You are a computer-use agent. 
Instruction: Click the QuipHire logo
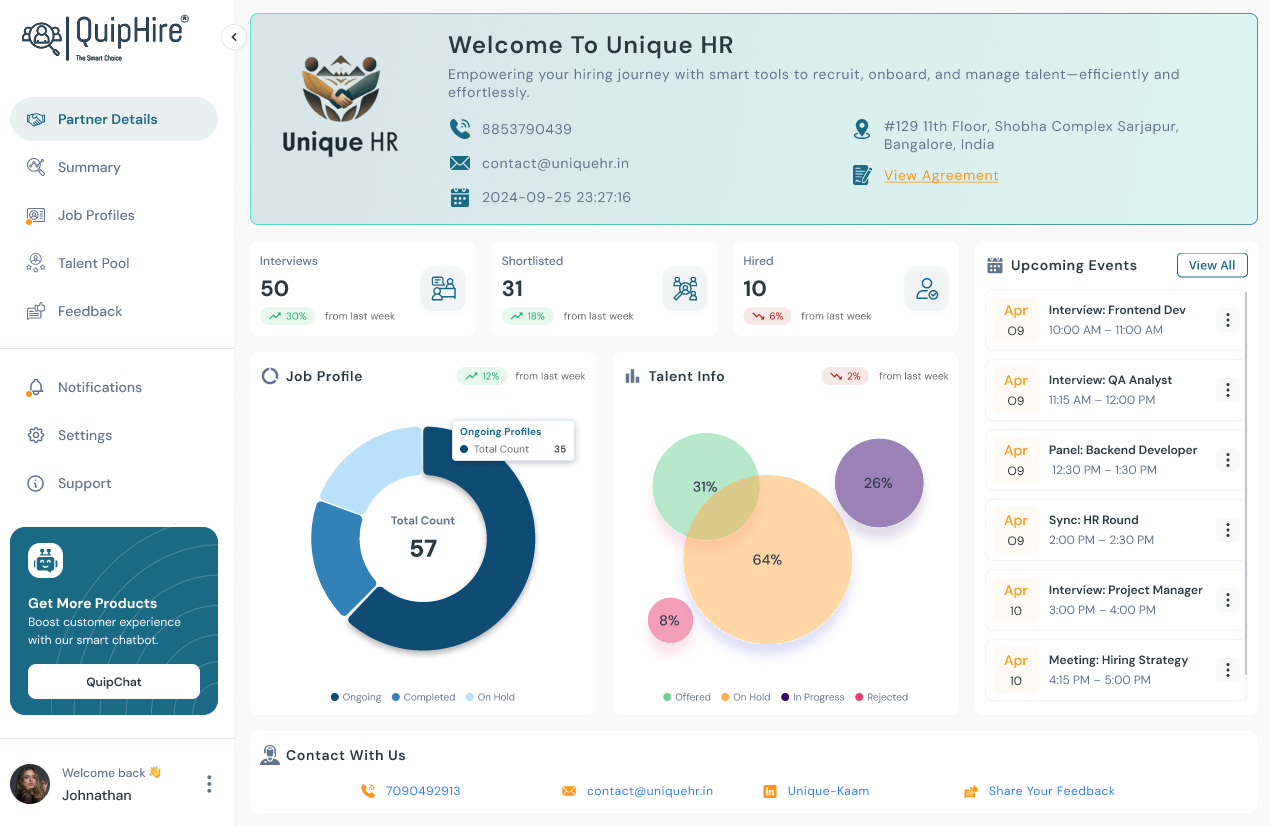105,38
